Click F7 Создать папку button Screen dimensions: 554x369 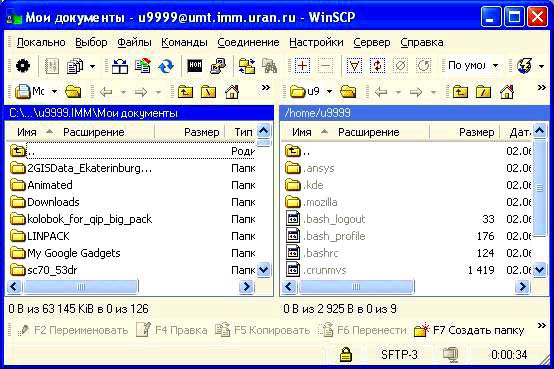[469, 330]
